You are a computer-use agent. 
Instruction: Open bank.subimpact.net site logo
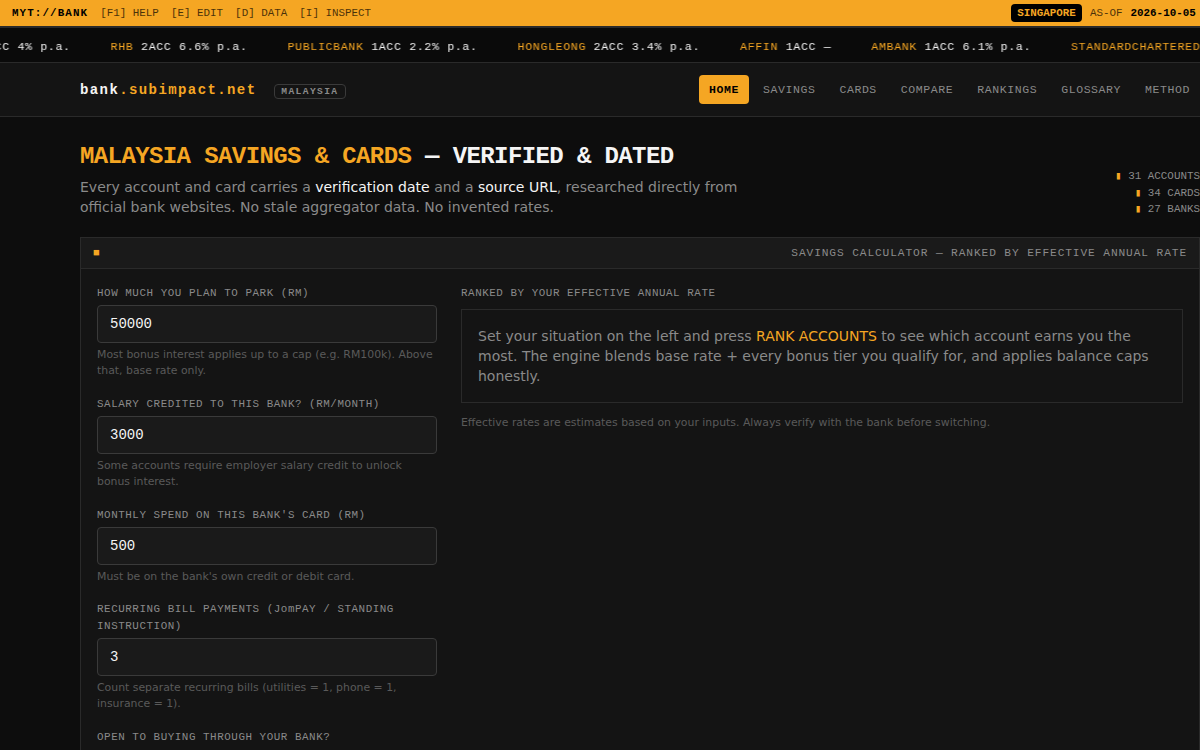(168, 90)
